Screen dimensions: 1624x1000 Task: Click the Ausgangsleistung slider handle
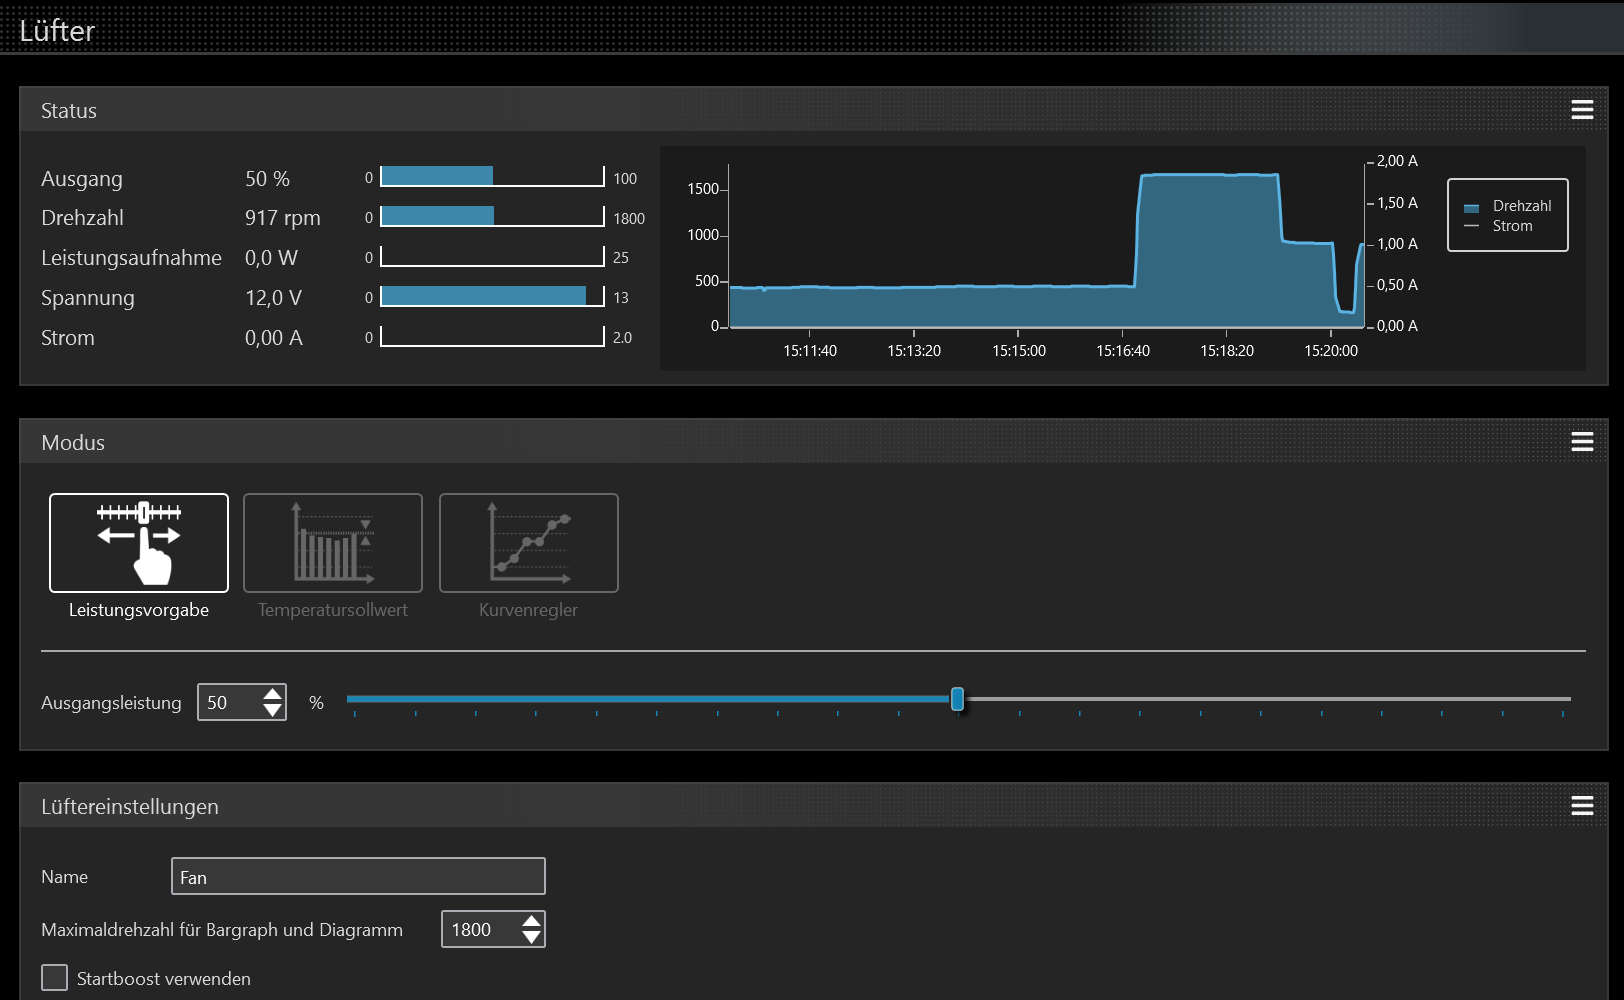[957, 699]
